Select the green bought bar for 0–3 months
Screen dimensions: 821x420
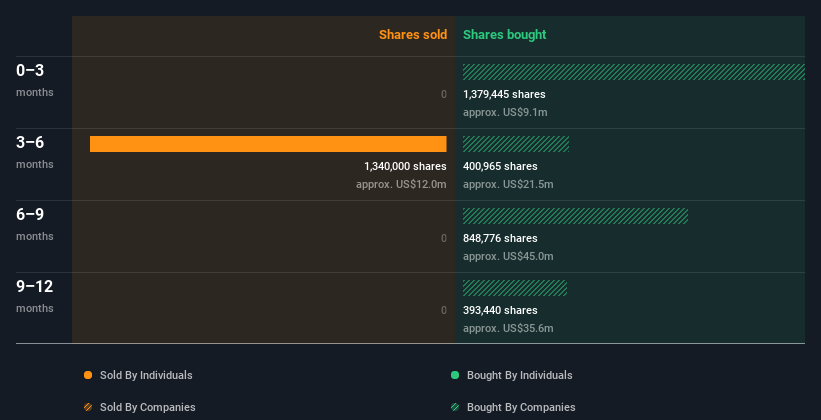pyautogui.click(x=634, y=72)
